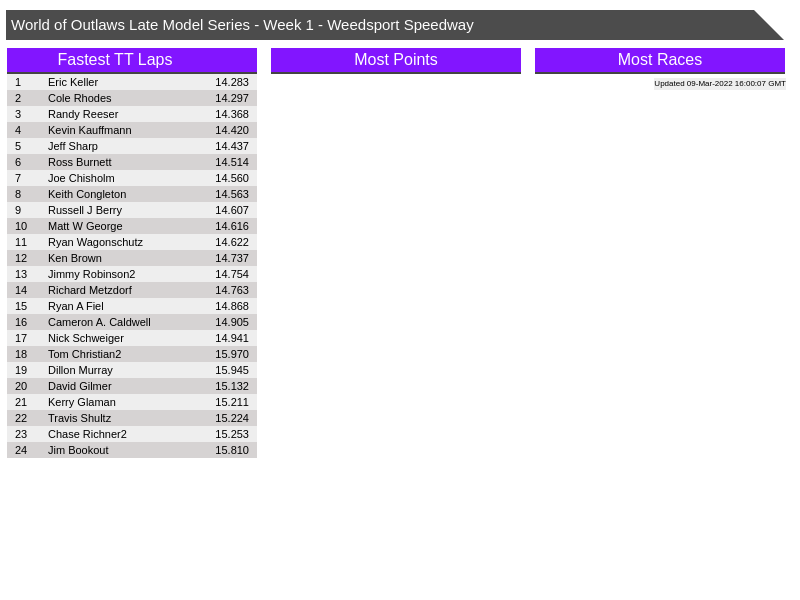The width and height of the screenshot is (800, 600).
Task: Select Ross Burnett in the lap list
Action: (x=79, y=162)
